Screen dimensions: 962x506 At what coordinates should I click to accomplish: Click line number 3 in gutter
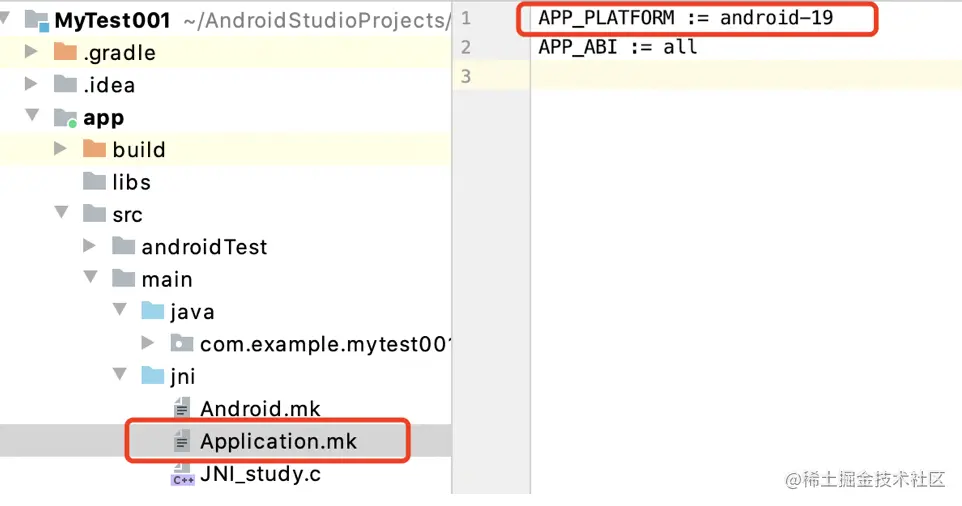coord(466,77)
